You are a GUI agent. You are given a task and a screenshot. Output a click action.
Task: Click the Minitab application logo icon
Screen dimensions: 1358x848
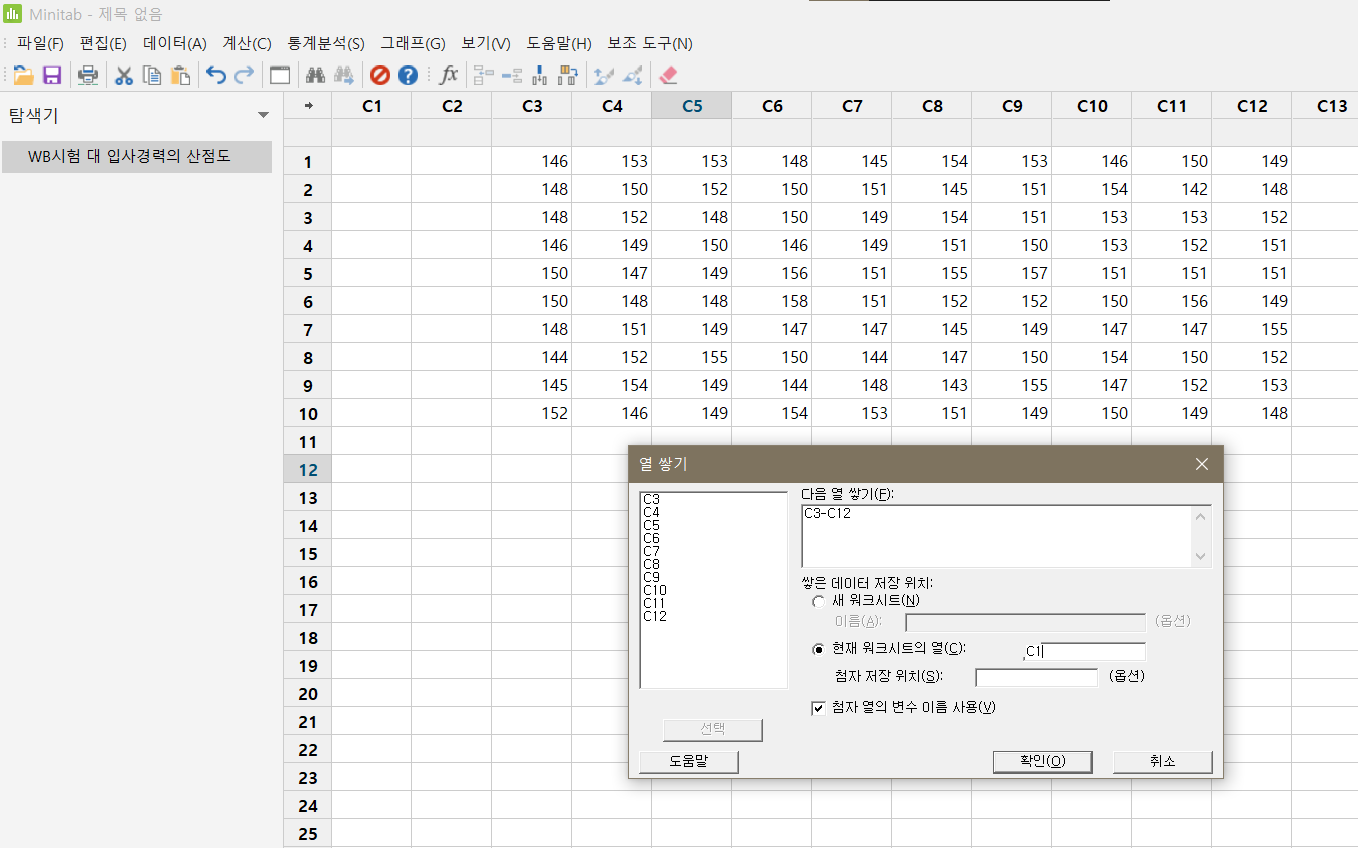tap(13, 14)
